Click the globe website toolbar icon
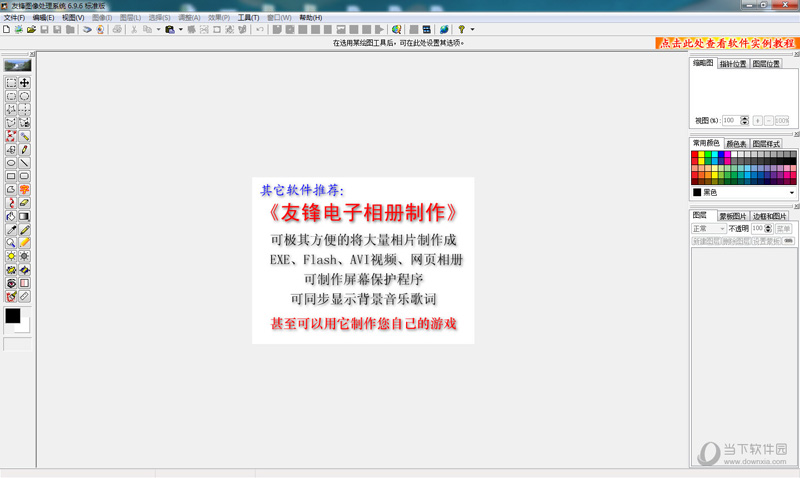800x478 pixels. tap(444, 30)
